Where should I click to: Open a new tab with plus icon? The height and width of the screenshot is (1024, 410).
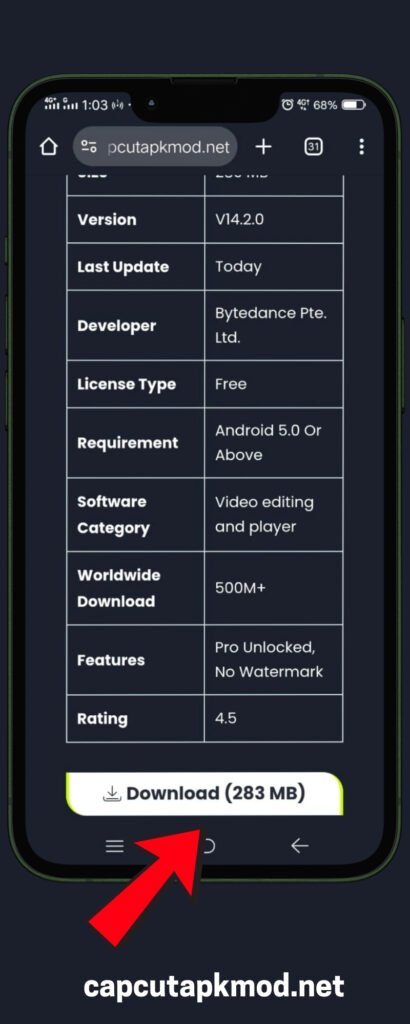(263, 147)
